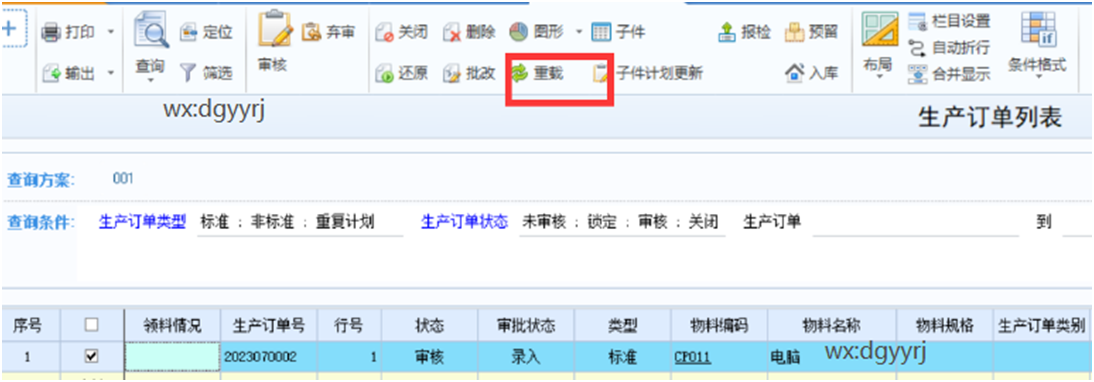Click the 审核 status cell in row 1
This screenshot has height=382, width=1094.
click(429, 357)
